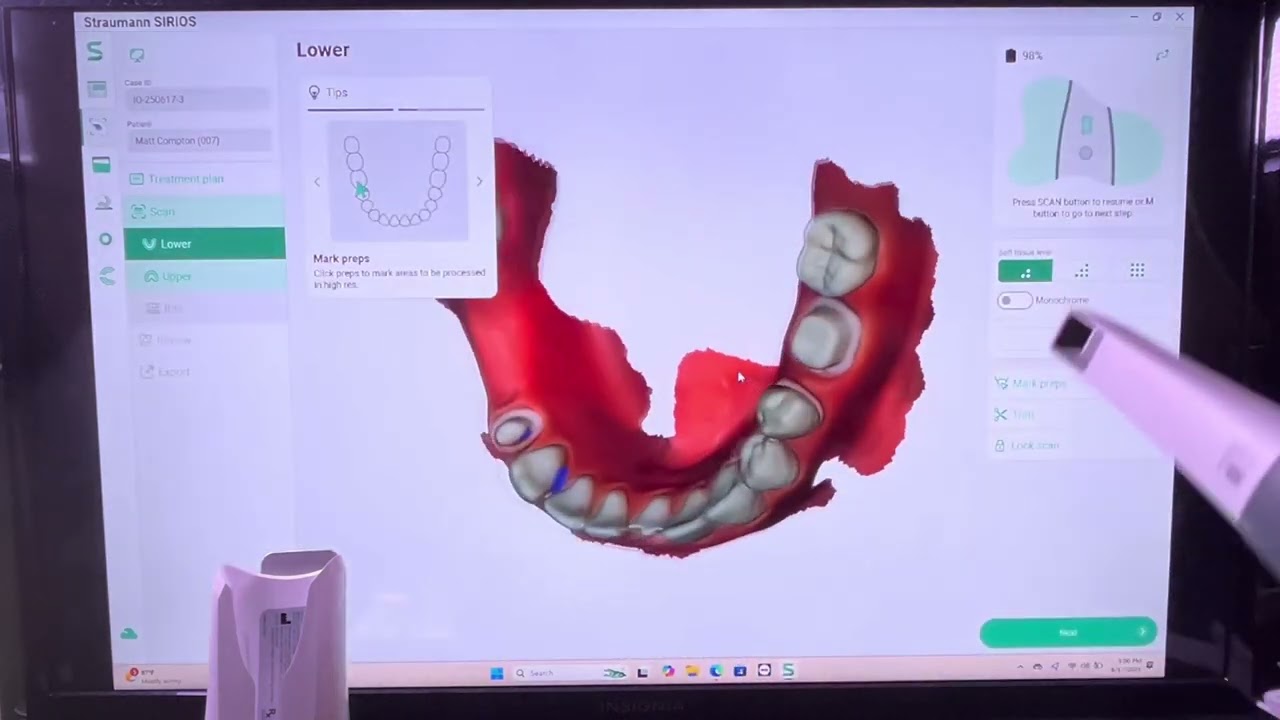Click the Mark preps tool
The image size is (1280, 720).
pos(1031,383)
